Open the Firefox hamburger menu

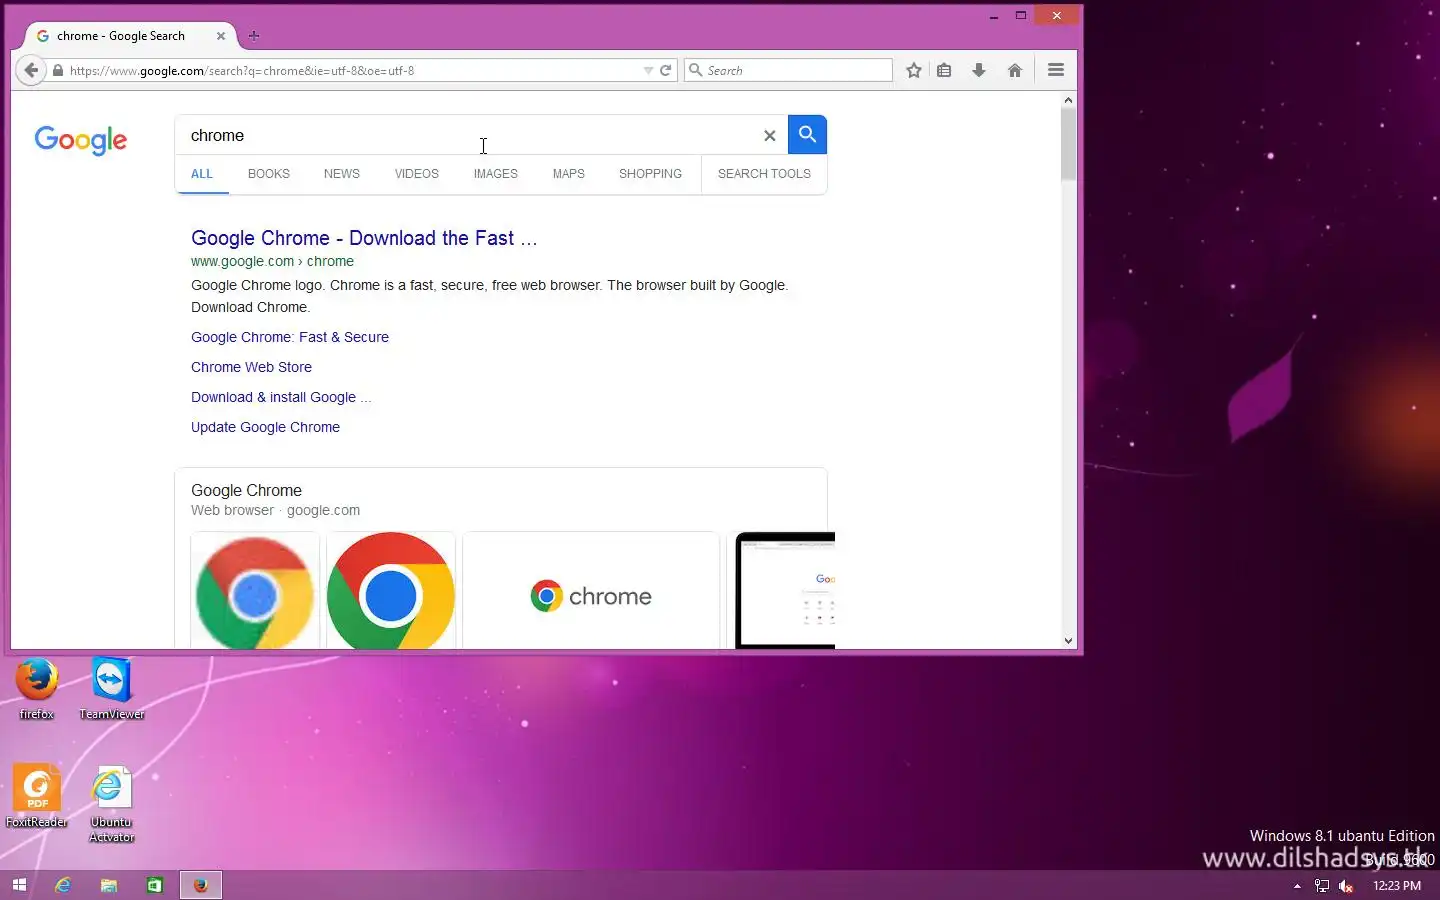[x=1056, y=70]
